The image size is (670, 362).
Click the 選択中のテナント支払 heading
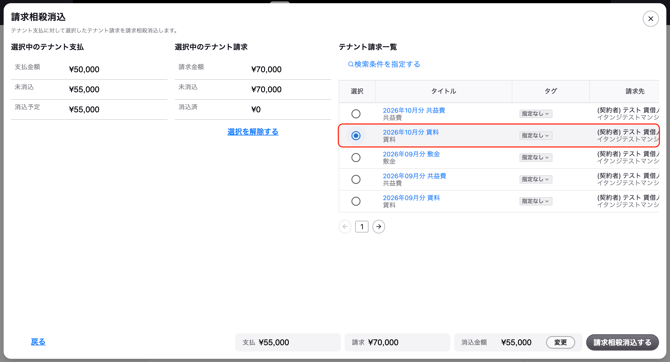(47, 47)
